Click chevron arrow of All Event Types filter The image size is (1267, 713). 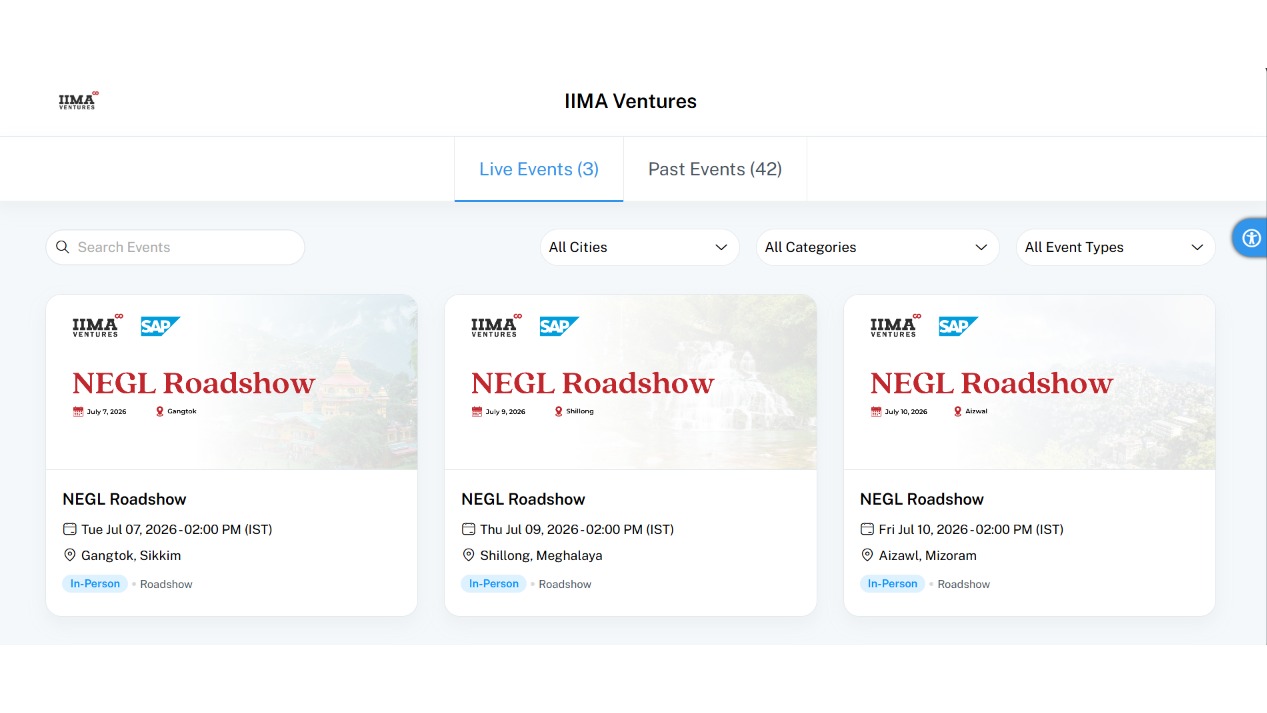(x=1197, y=247)
